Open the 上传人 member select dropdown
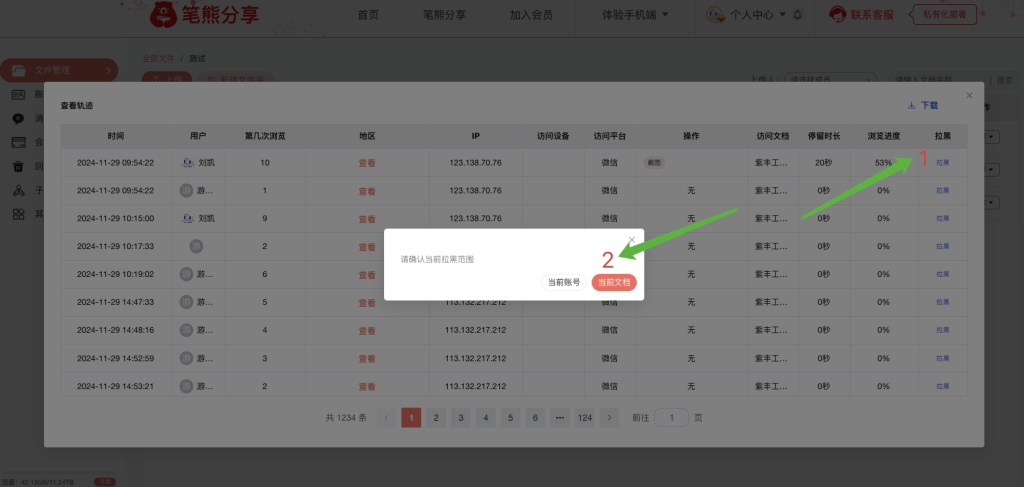Image resolution: width=1024 pixels, height=487 pixels. point(830,80)
